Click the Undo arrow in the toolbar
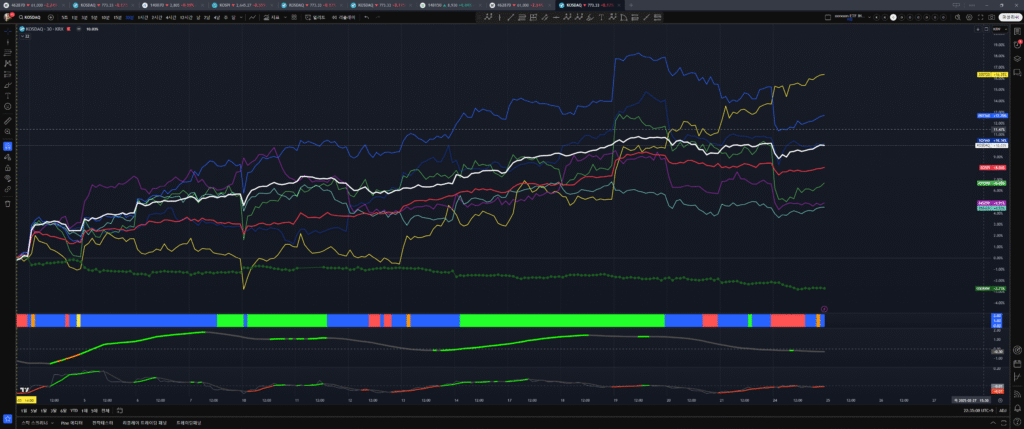Screen dimensions: 1024x429 coord(366,17)
